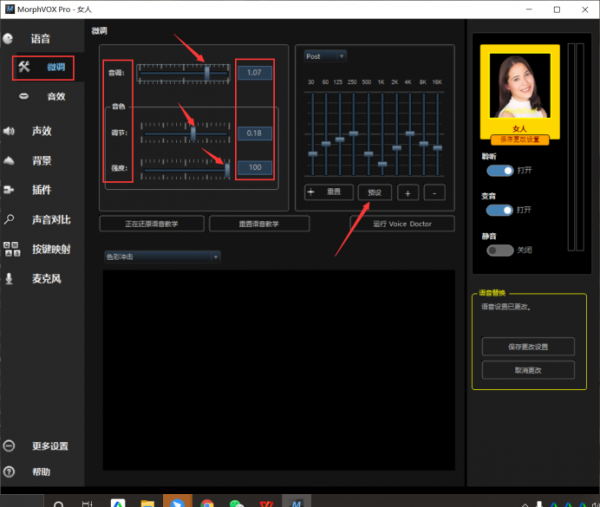Expand the 色彩冲击 dropdown list
The height and width of the screenshot is (507, 600).
click(162, 257)
